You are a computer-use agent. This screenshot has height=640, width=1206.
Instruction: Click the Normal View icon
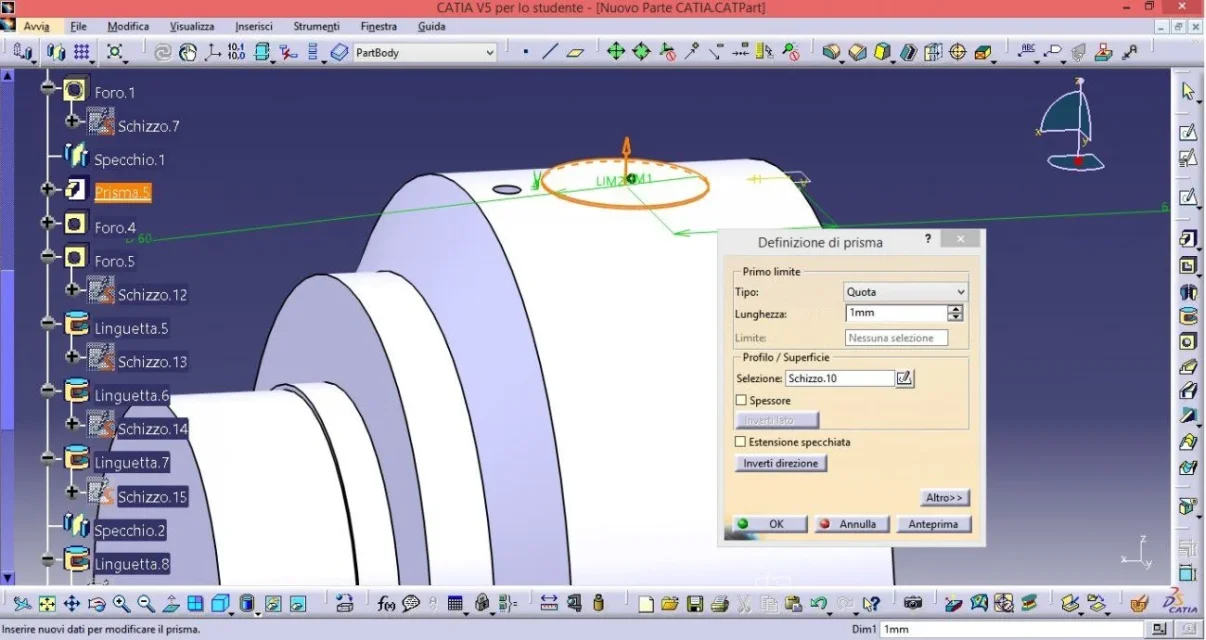pyautogui.click(x=171, y=604)
